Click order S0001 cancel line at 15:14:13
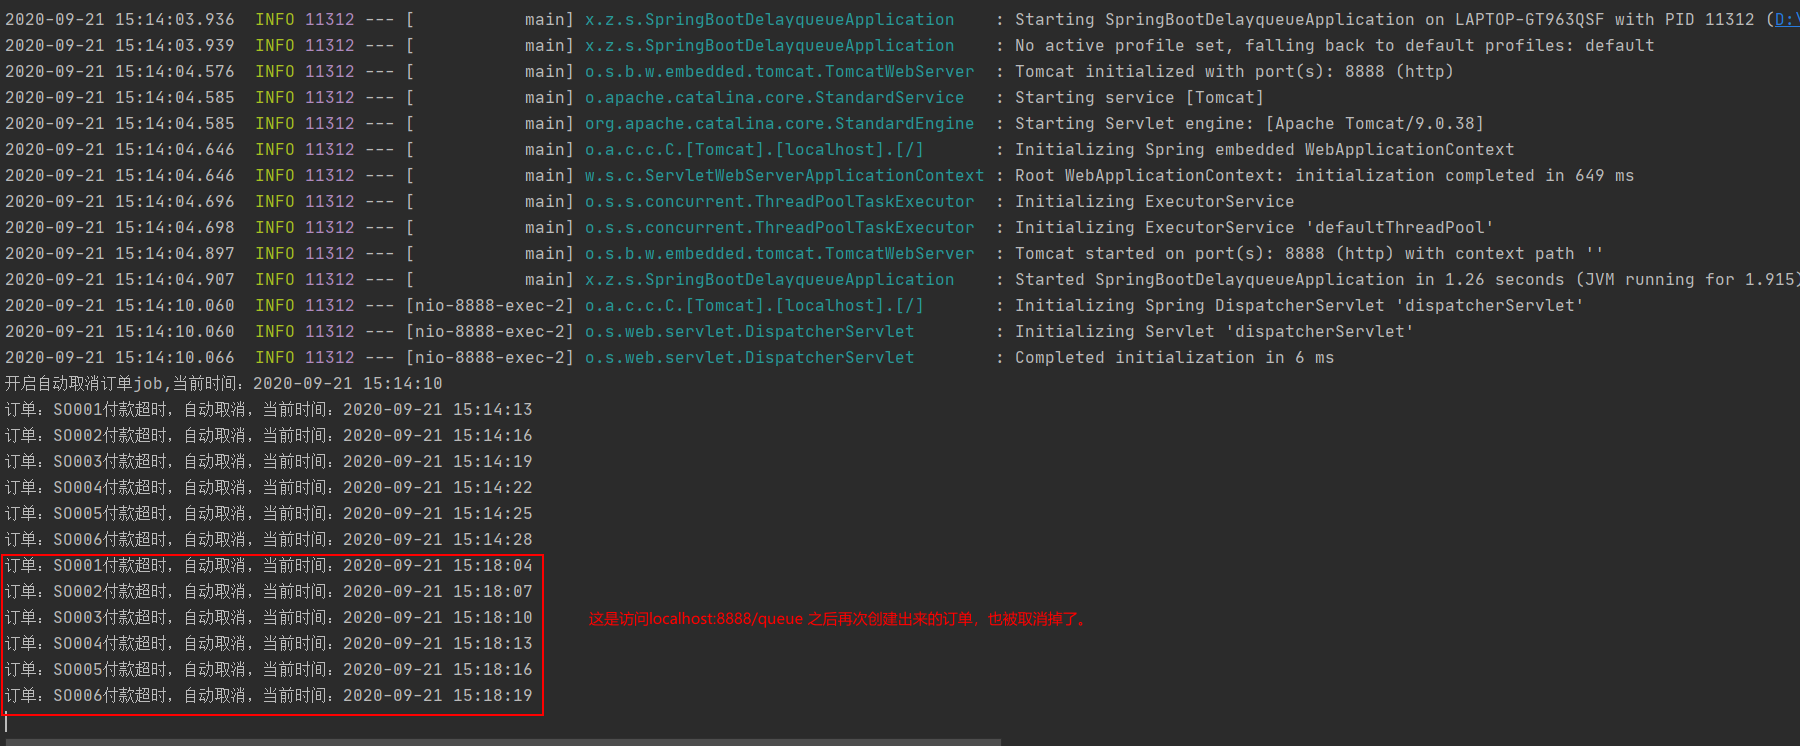The height and width of the screenshot is (746, 1800). click(269, 410)
